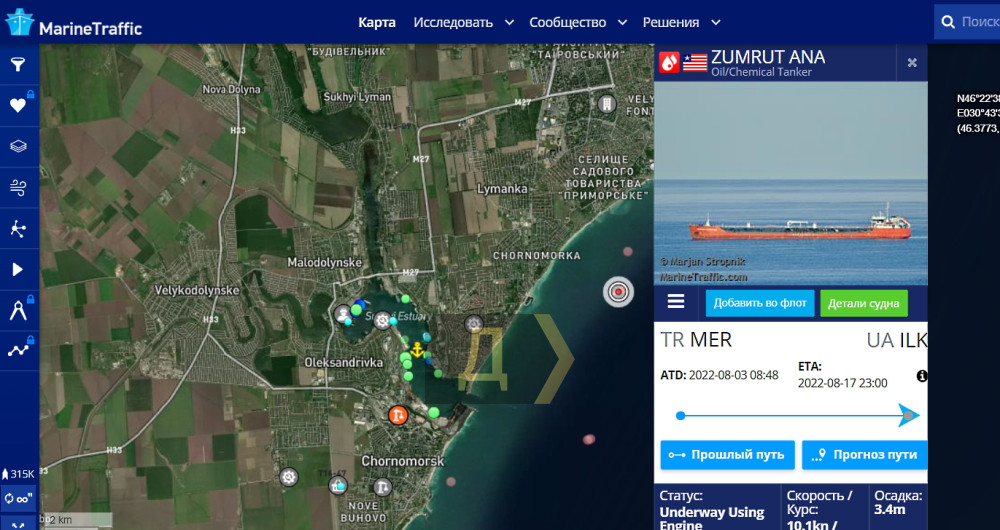
Task: Click the playback arrow icon in sidebar
Action: pyautogui.click(x=18, y=269)
